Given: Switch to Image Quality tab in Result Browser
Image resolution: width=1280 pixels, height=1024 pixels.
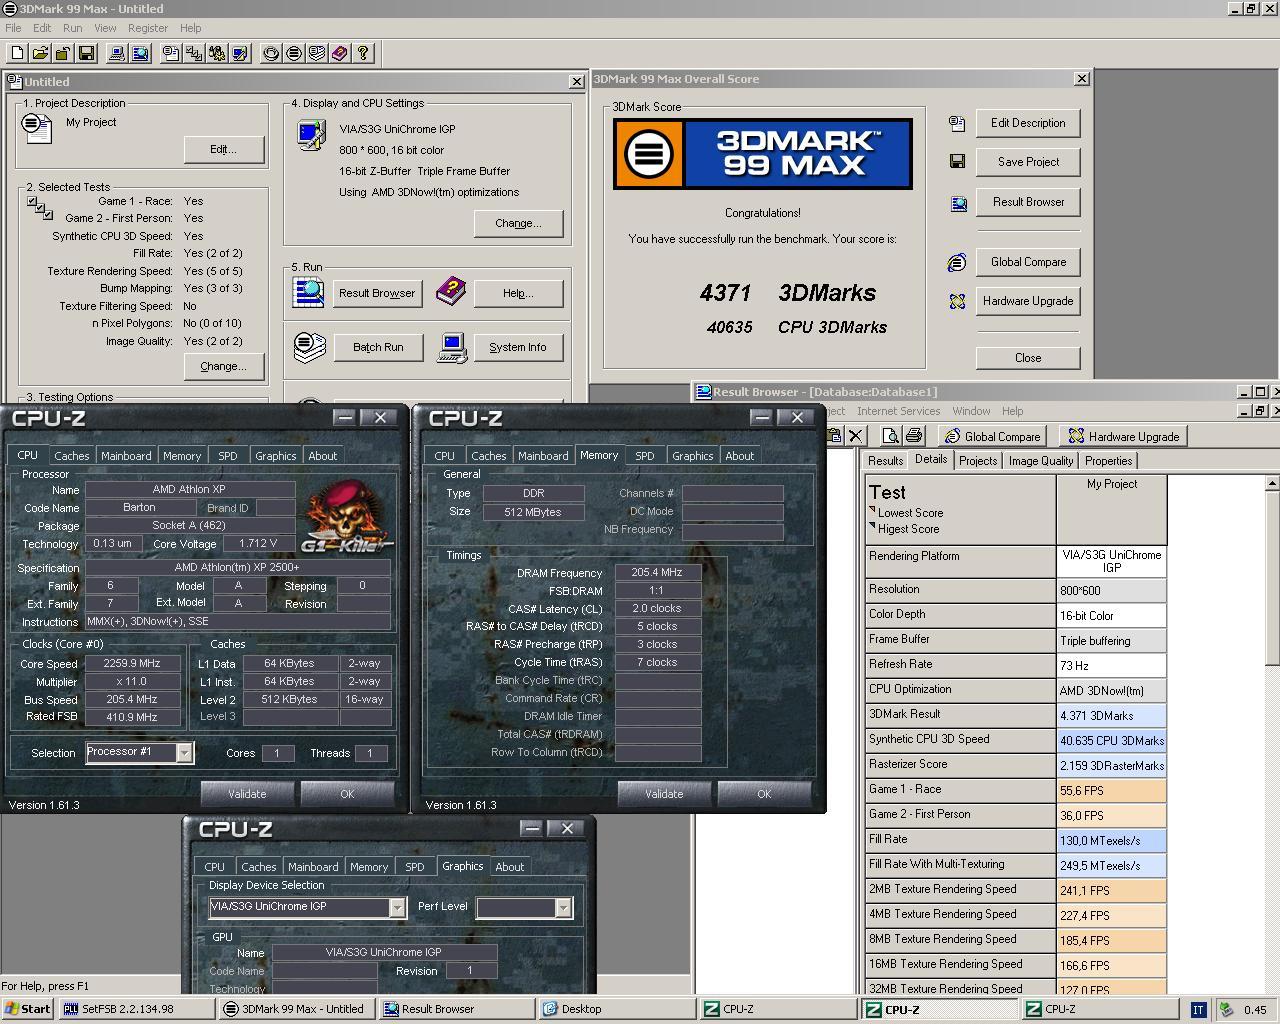Looking at the screenshot, I should [x=1041, y=461].
